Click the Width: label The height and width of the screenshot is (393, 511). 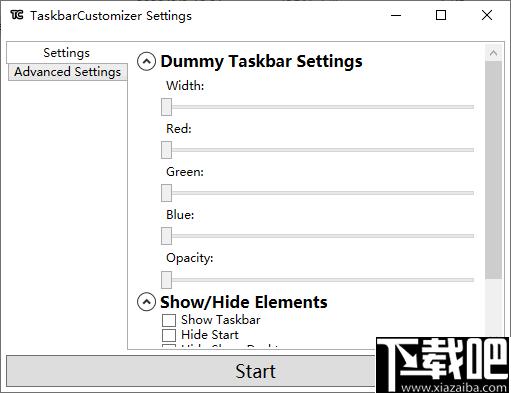[185, 86]
